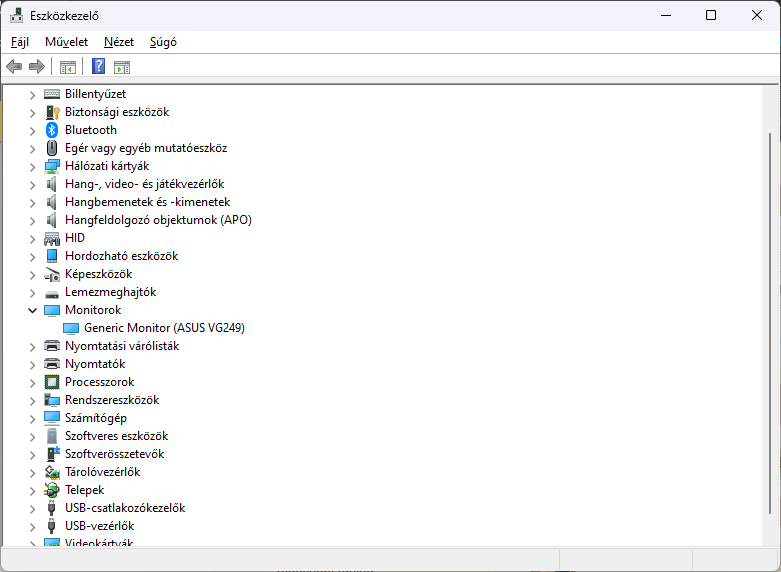Expand the USB-vezérlők node
This screenshot has width=781, height=572.
point(32,527)
